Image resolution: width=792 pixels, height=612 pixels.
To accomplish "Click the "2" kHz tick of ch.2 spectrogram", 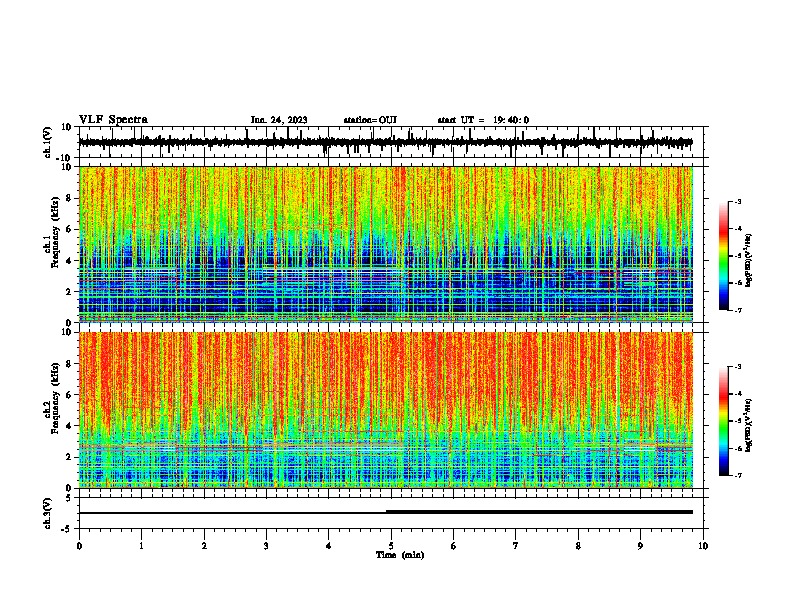I will pyautogui.click(x=70, y=457).
